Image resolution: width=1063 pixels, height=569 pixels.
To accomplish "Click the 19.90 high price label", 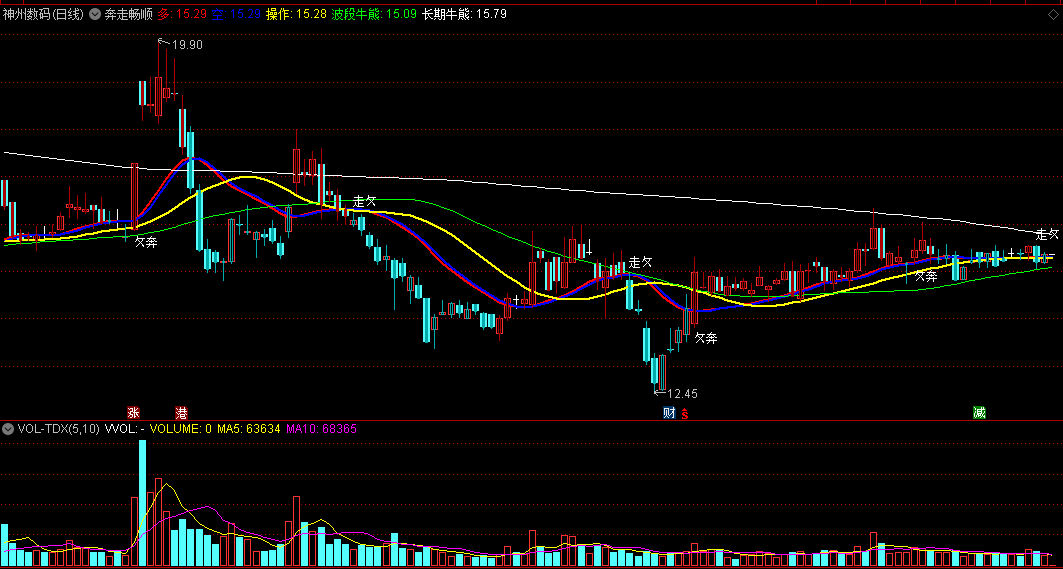I will point(187,45).
